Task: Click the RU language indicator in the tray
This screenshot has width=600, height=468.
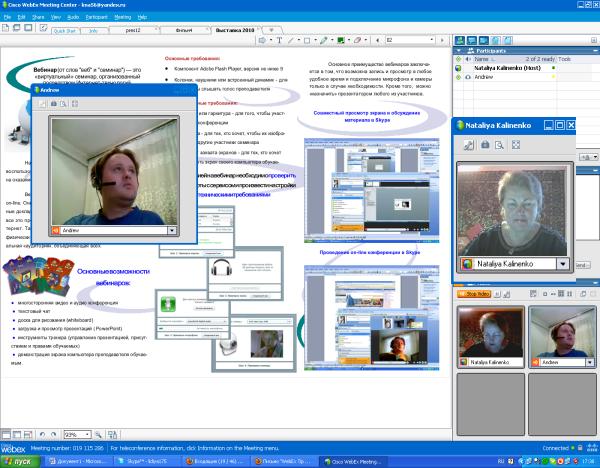Action: click(501, 461)
